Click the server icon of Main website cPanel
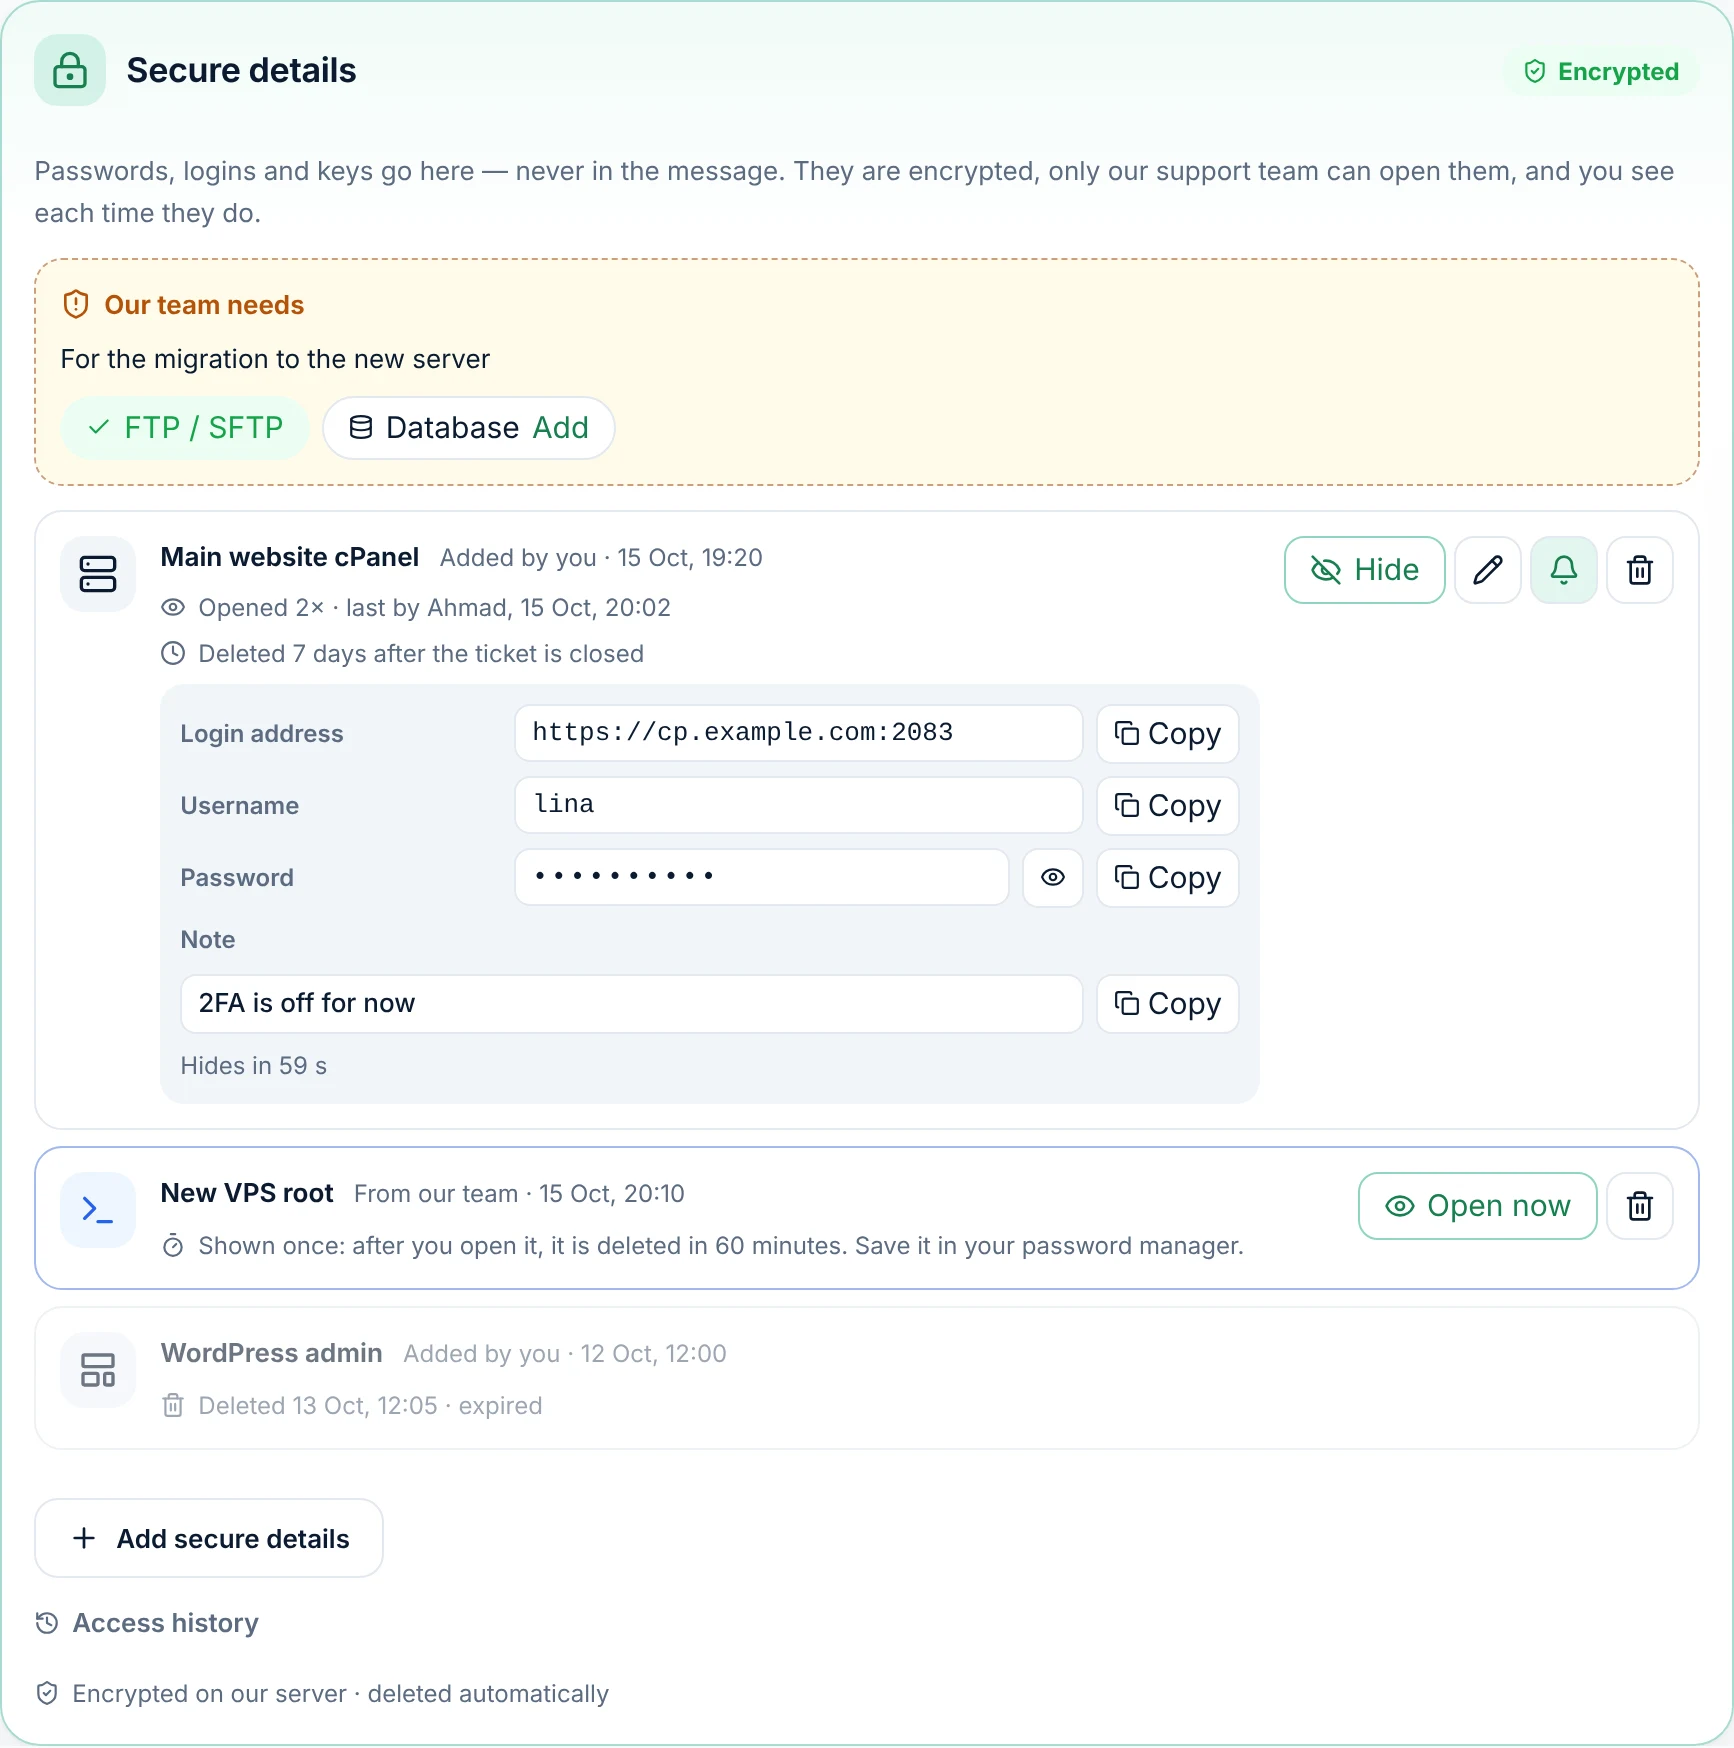This screenshot has width=1734, height=1748. click(x=98, y=574)
